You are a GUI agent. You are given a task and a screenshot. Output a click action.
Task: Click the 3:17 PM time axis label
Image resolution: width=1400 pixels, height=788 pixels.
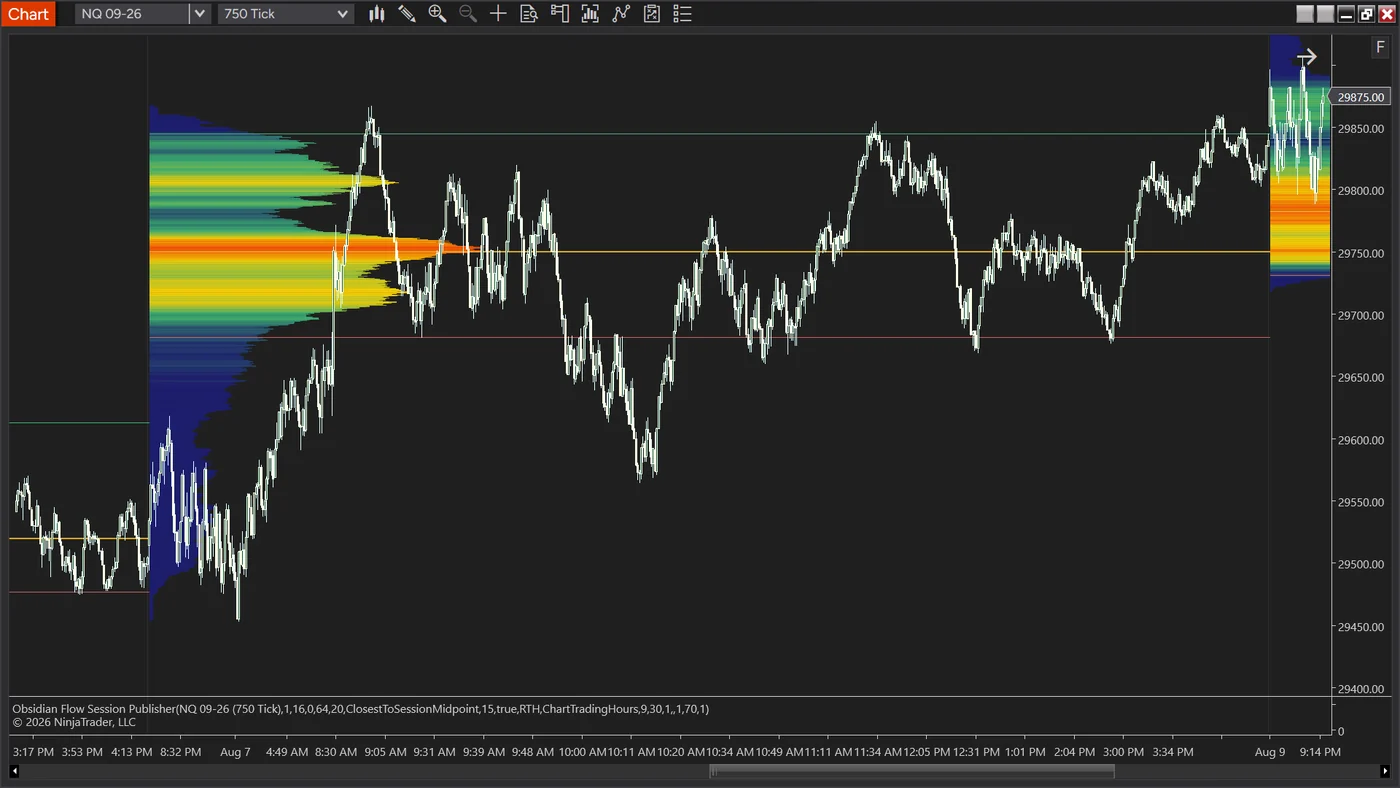[34, 752]
